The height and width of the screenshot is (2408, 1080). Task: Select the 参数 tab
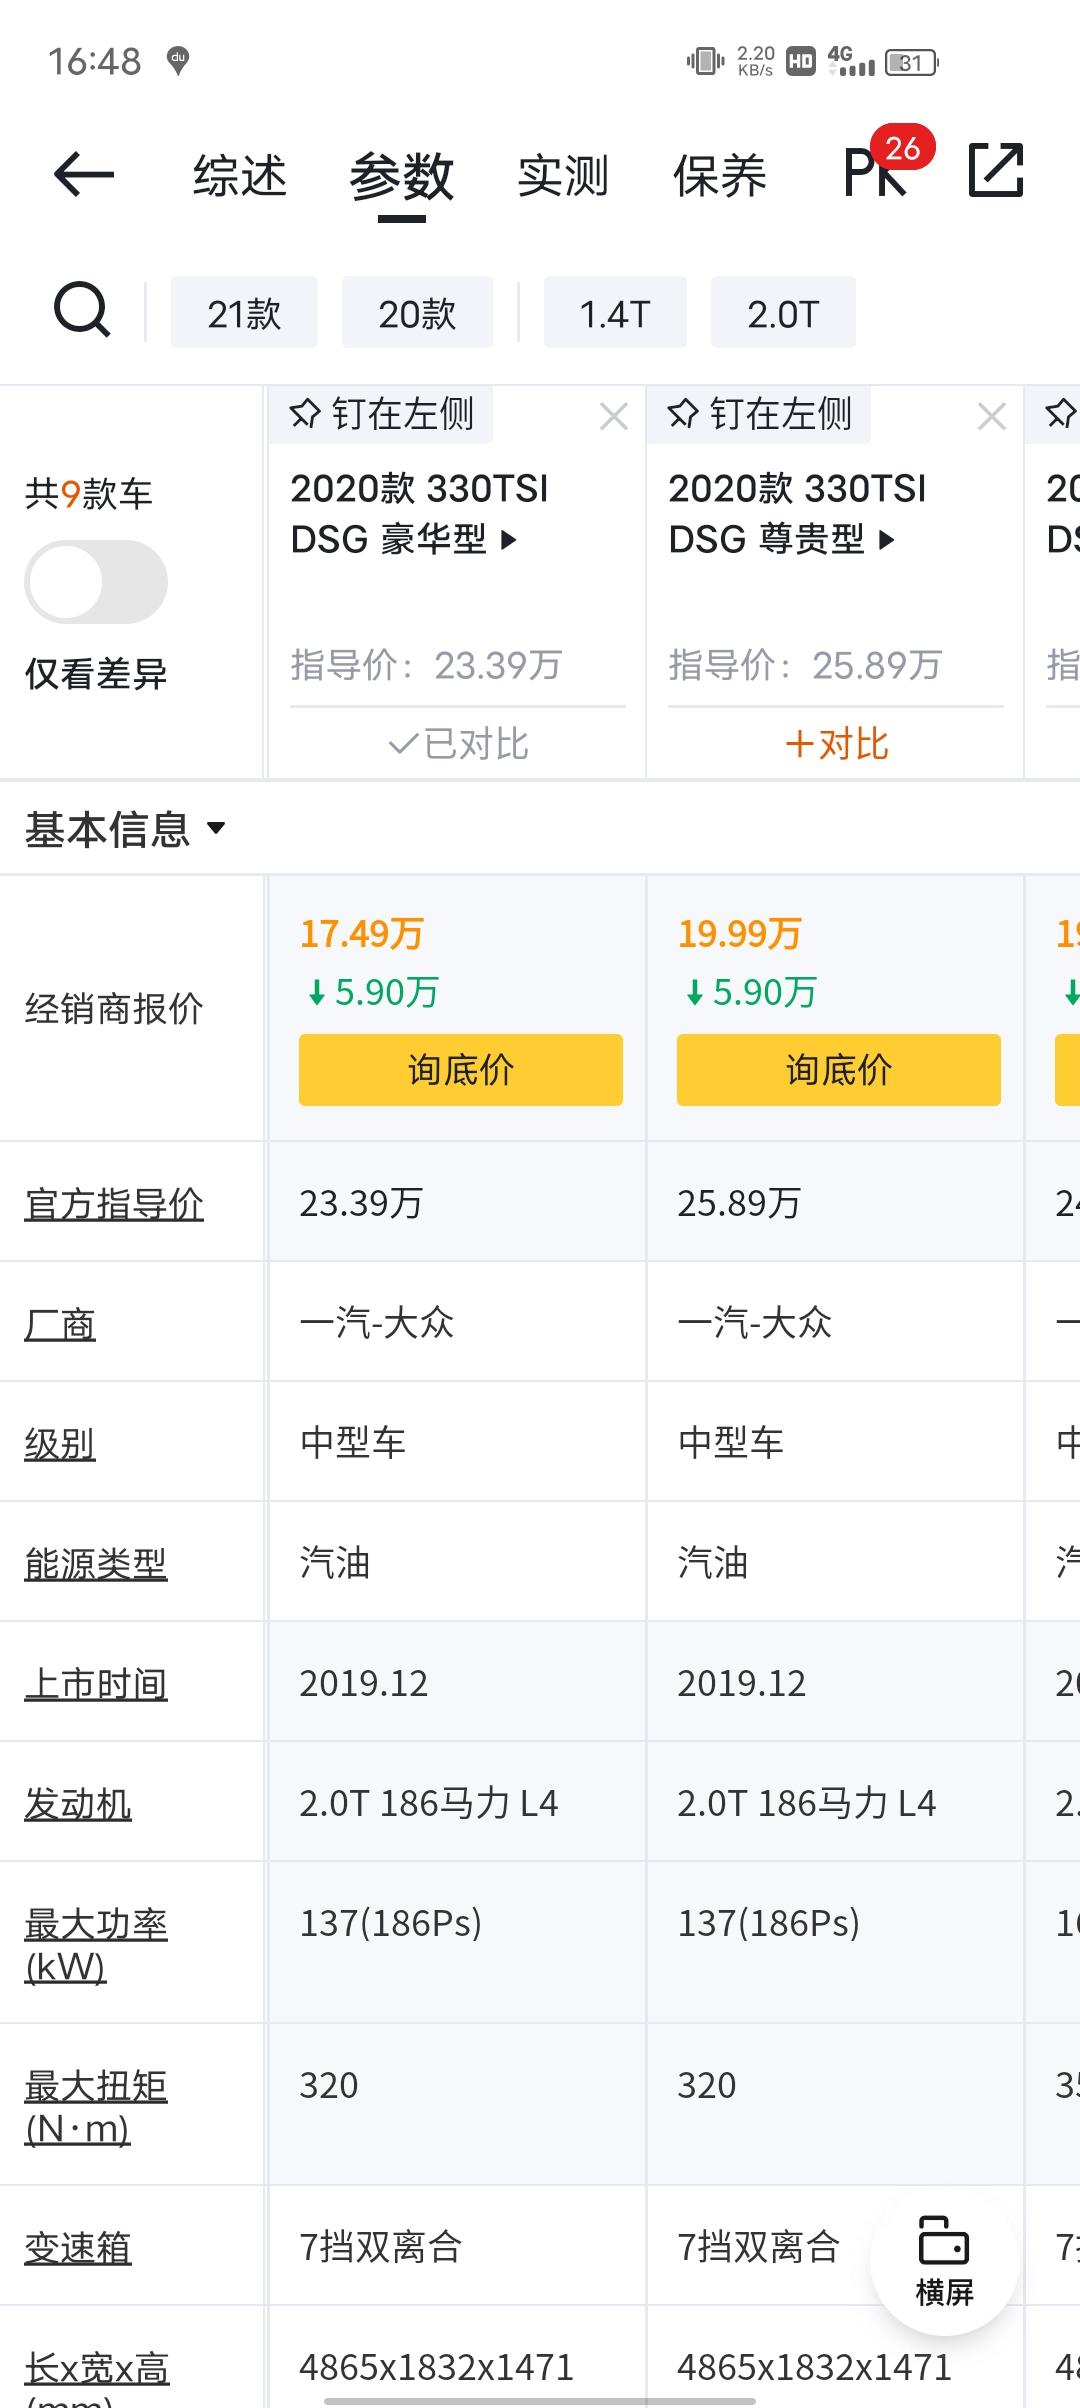402,176
